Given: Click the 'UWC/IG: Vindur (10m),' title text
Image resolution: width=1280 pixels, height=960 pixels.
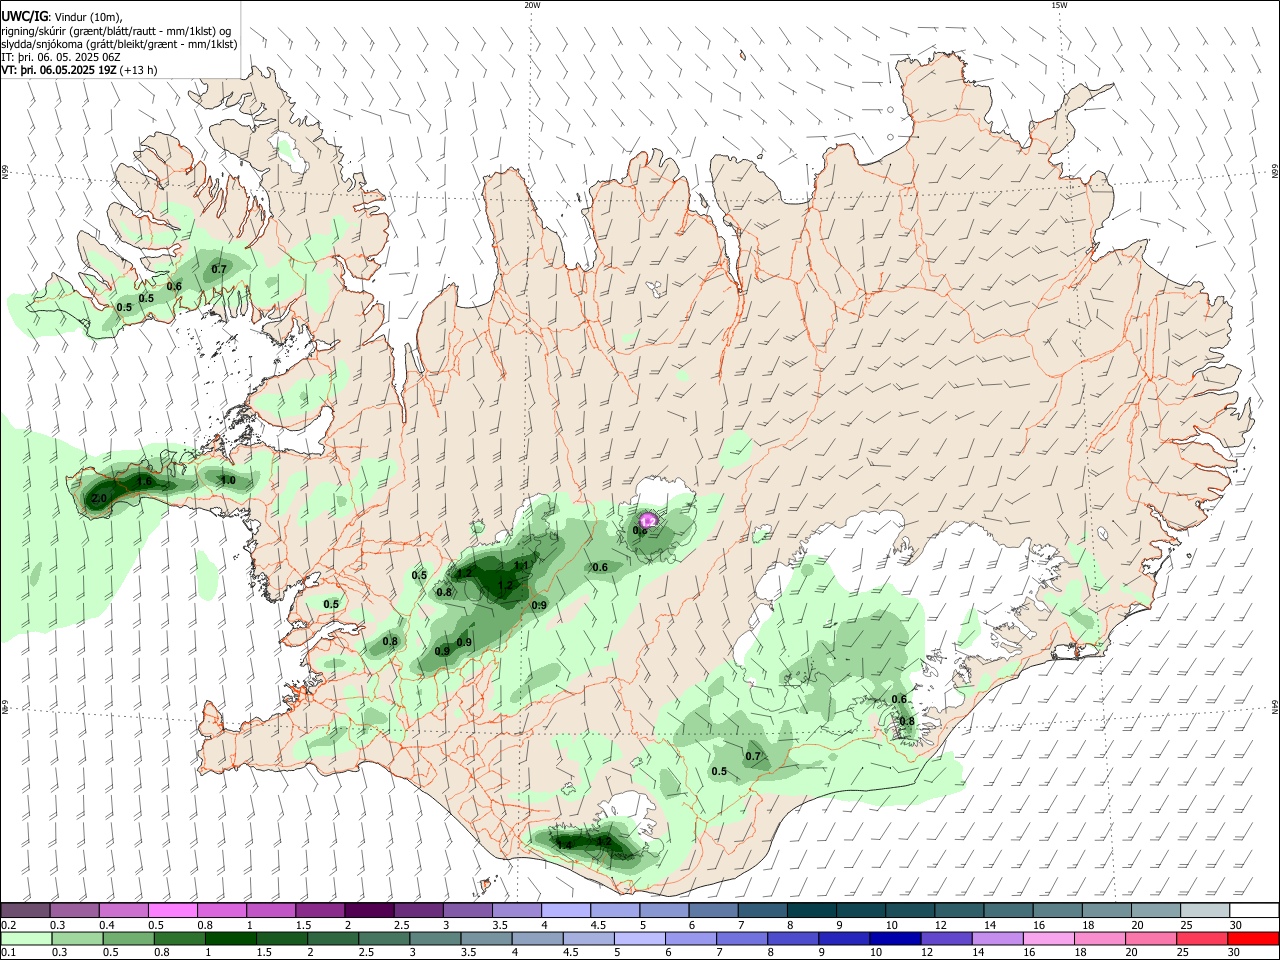Looking at the screenshot, I should coord(62,17).
